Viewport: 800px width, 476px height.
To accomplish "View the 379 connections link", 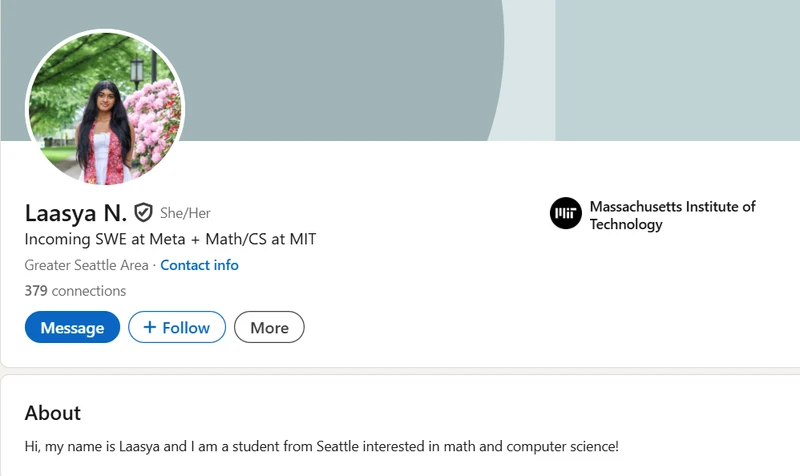I will click(x=75, y=291).
